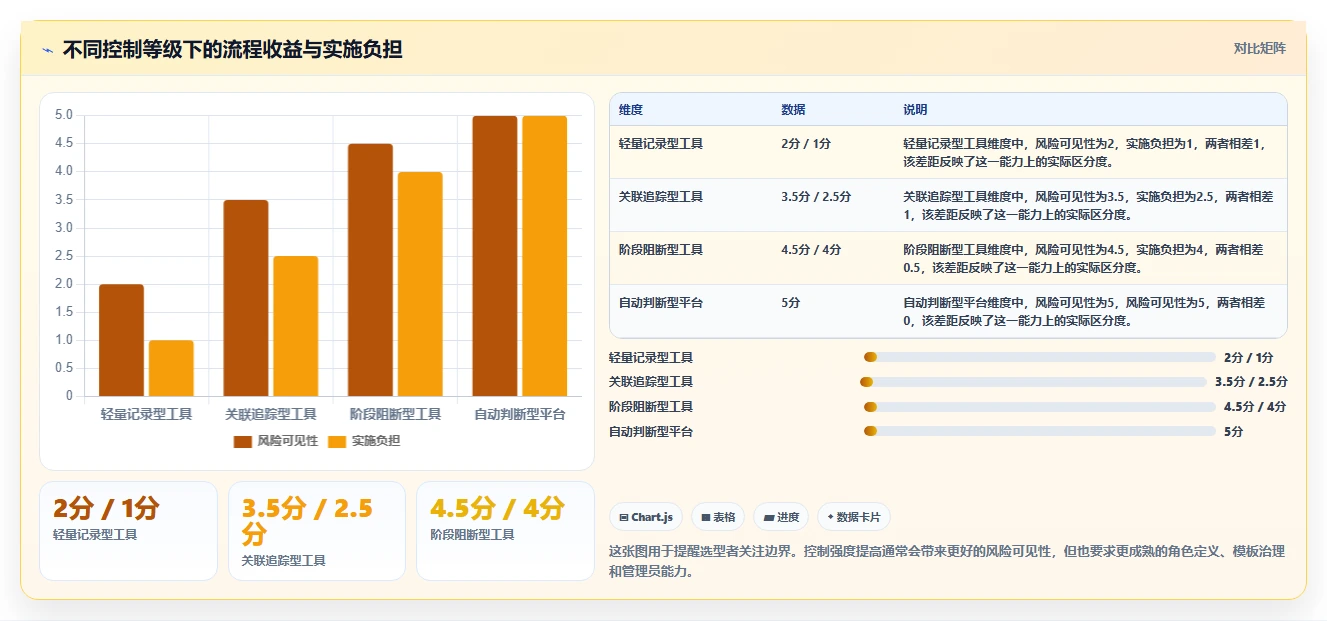Viewport: 1327px width, 621px height.
Task: Toggle the 风险可见性 legend entry
Action: [x=275, y=441]
